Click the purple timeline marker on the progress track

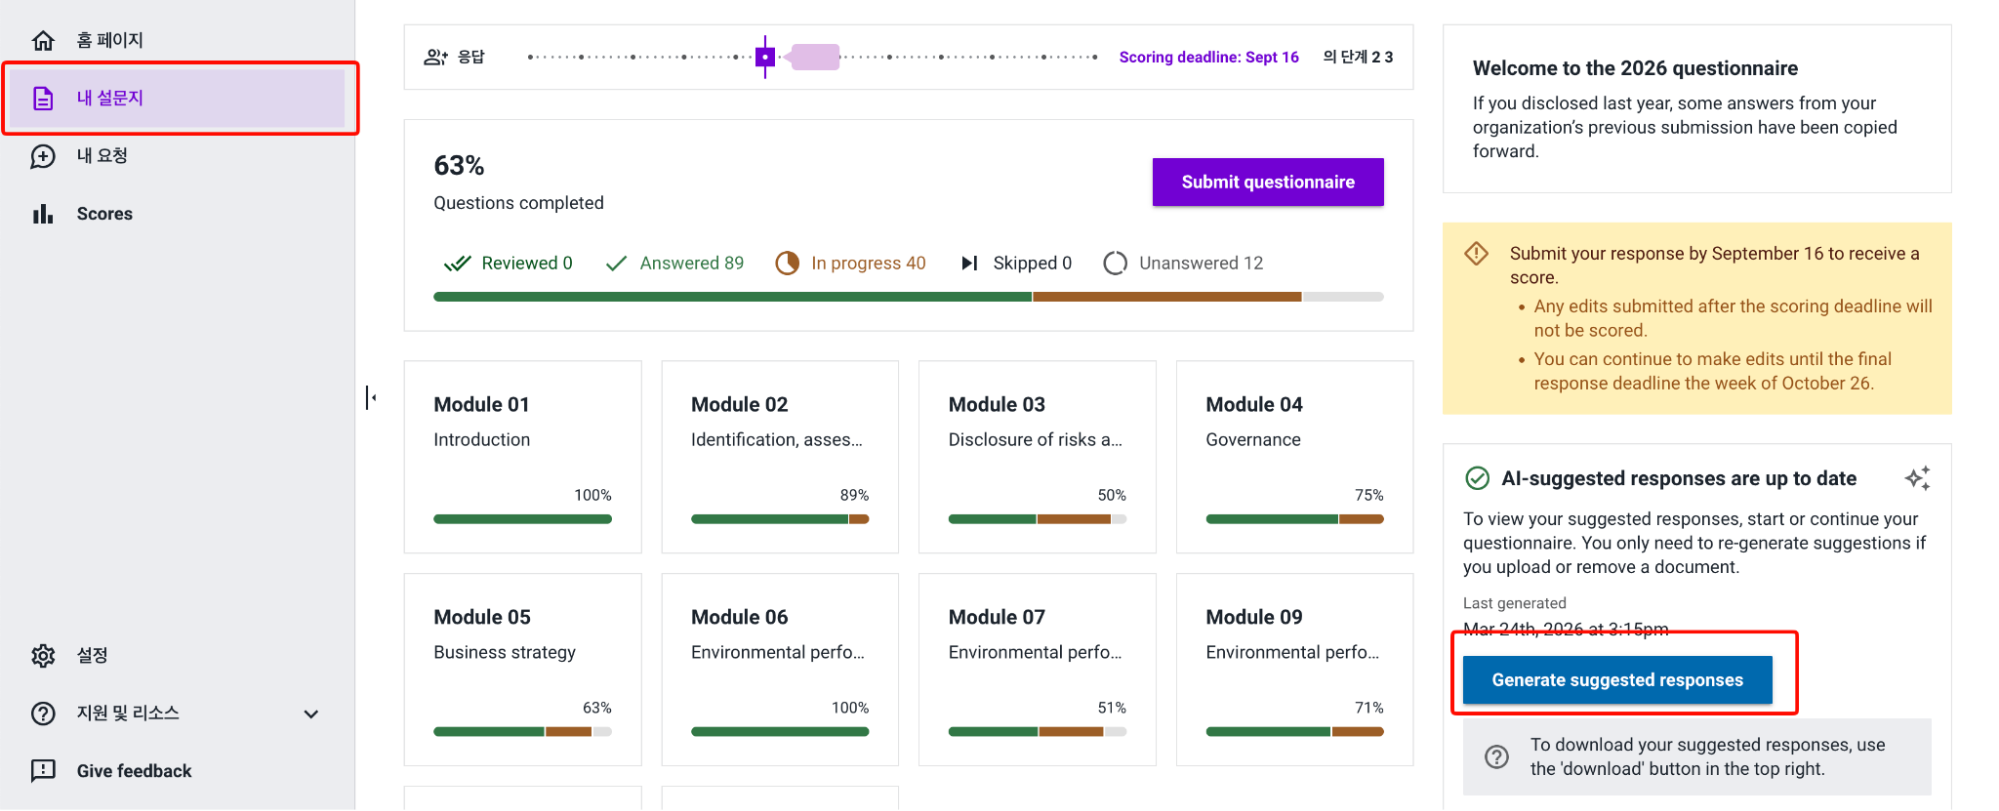[765, 57]
